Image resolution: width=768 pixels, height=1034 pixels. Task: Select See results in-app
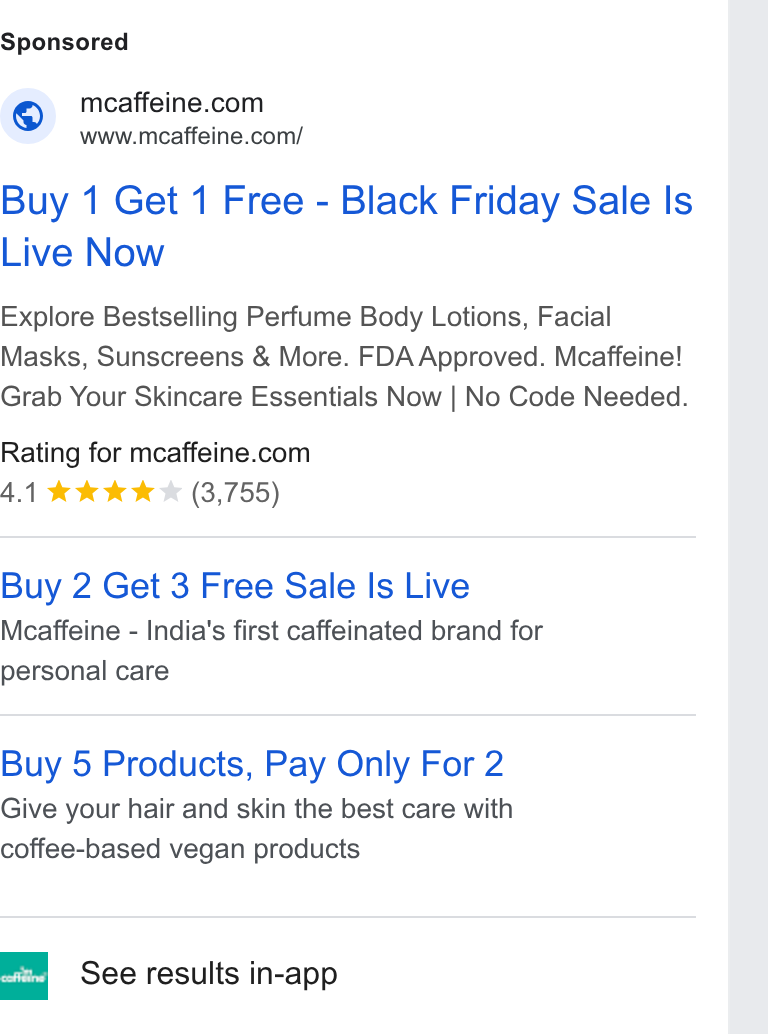click(209, 974)
